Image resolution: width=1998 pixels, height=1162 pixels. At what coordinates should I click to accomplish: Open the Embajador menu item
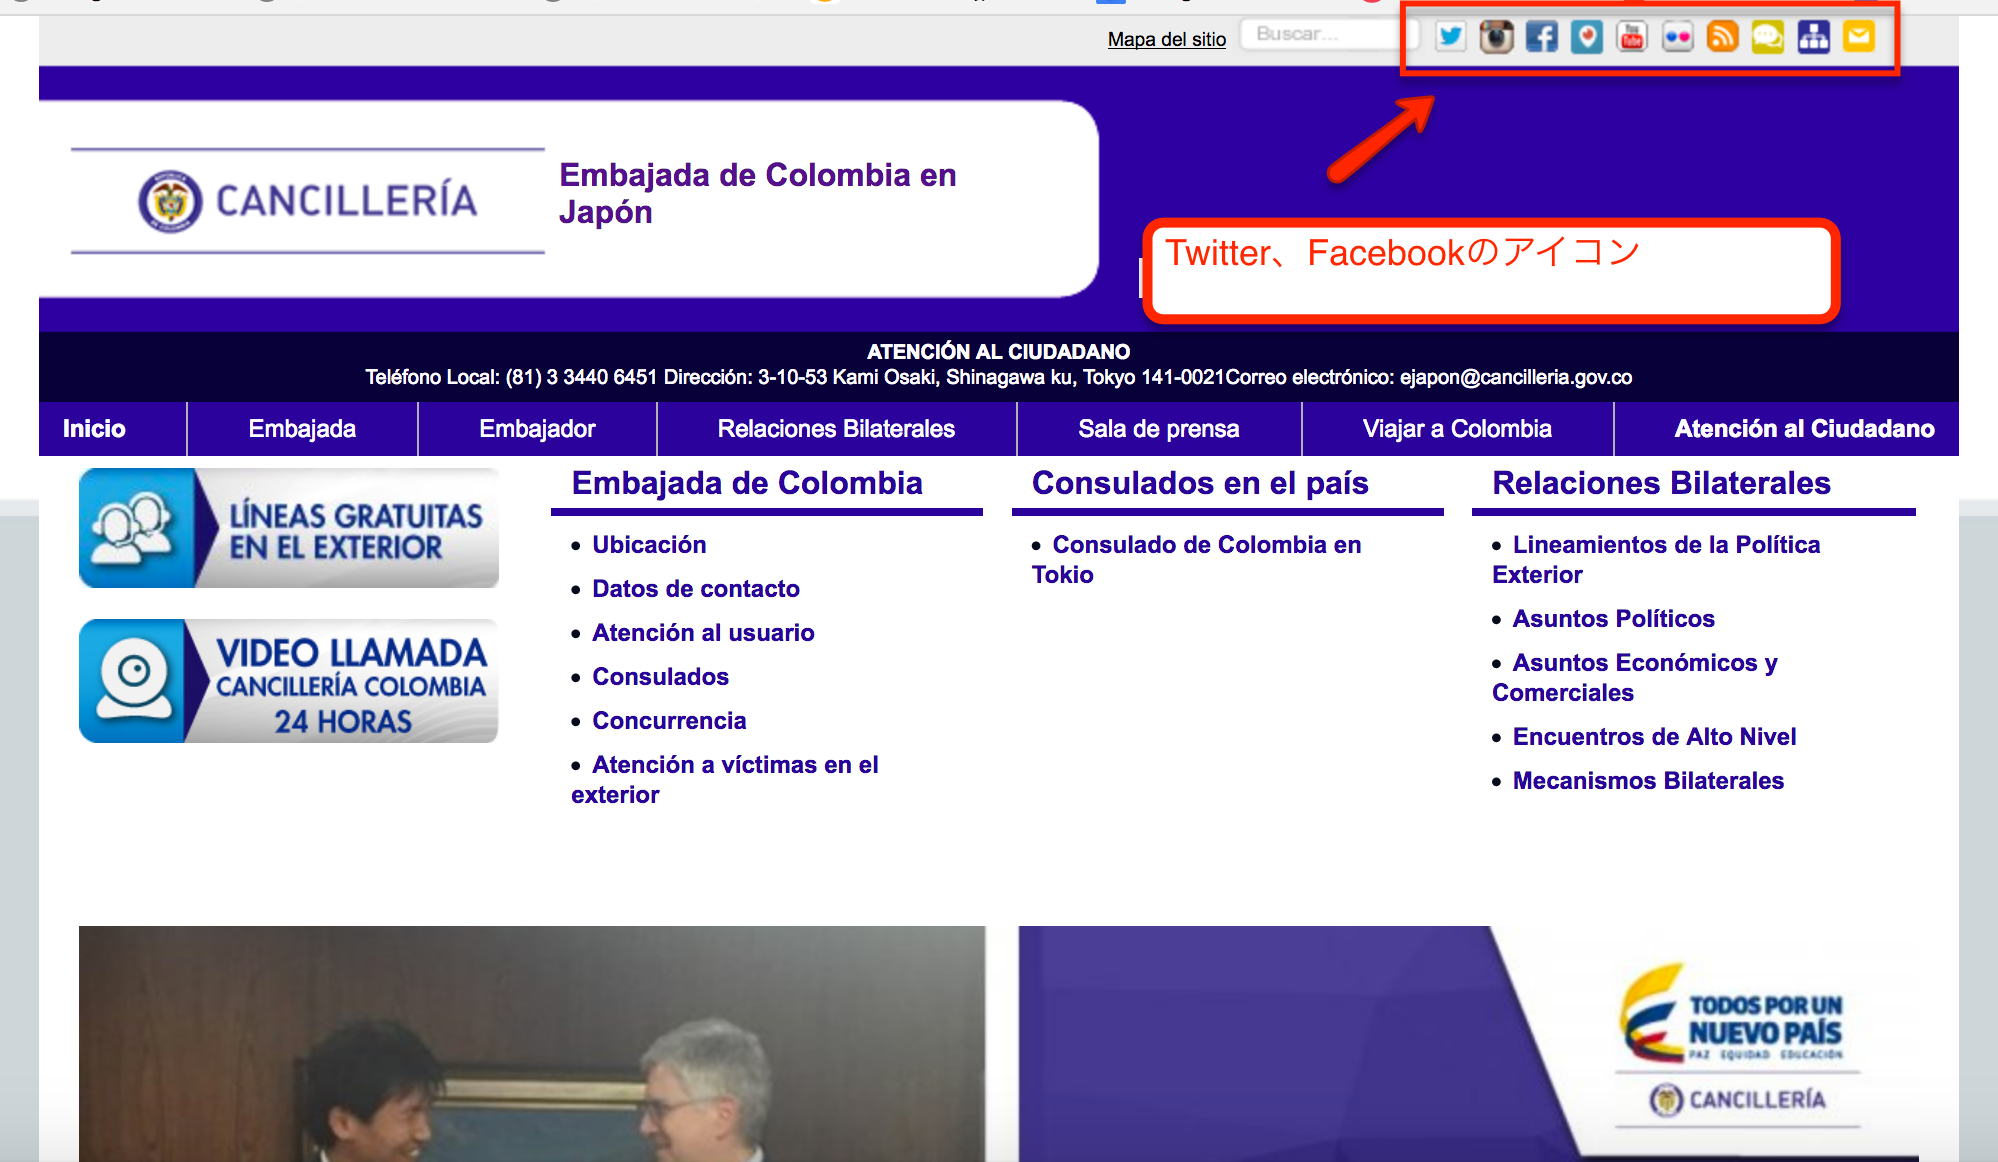pyautogui.click(x=537, y=429)
